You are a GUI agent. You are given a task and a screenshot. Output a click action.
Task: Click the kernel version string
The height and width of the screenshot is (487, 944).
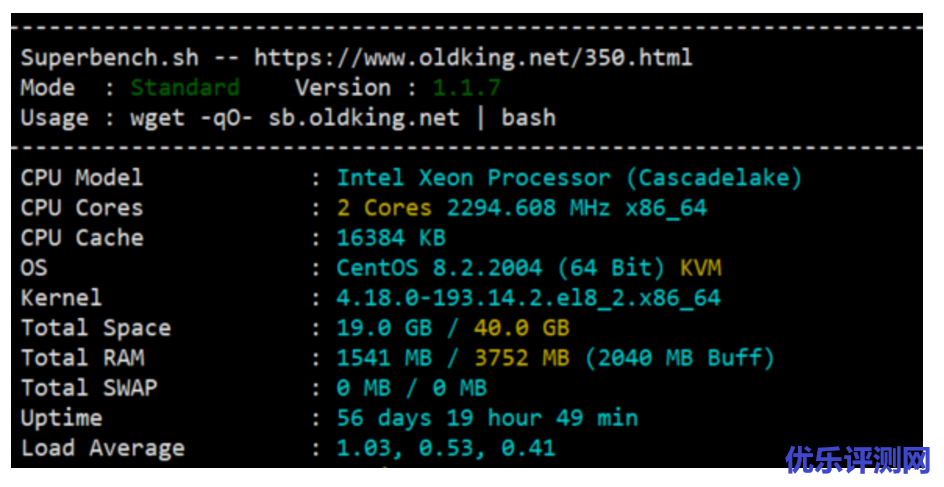(528, 298)
